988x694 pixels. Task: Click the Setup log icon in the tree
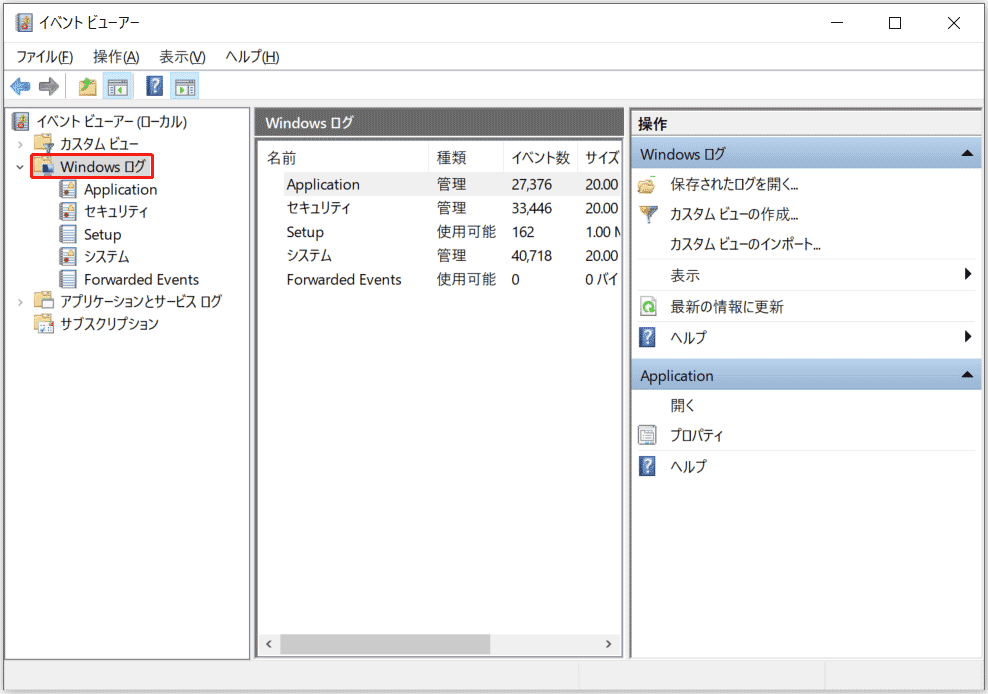point(68,234)
